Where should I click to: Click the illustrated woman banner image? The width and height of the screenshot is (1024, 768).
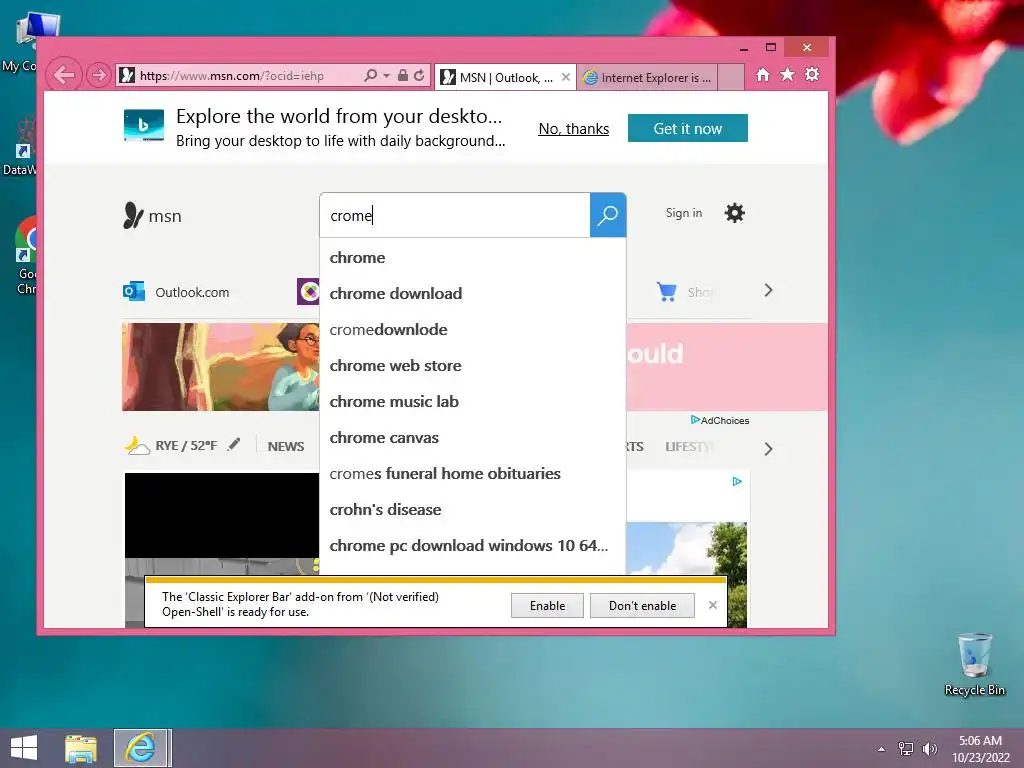(x=221, y=366)
